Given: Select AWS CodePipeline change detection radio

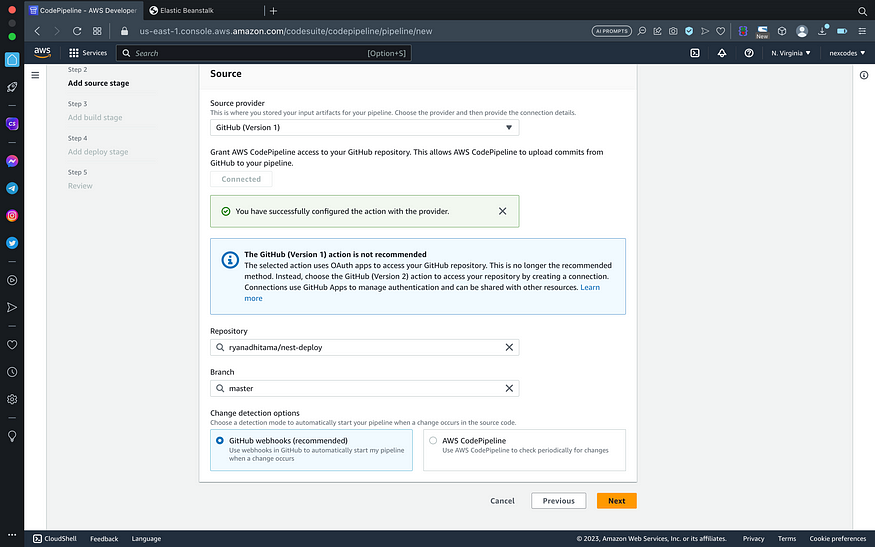Looking at the screenshot, I should [x=433, y=440].
